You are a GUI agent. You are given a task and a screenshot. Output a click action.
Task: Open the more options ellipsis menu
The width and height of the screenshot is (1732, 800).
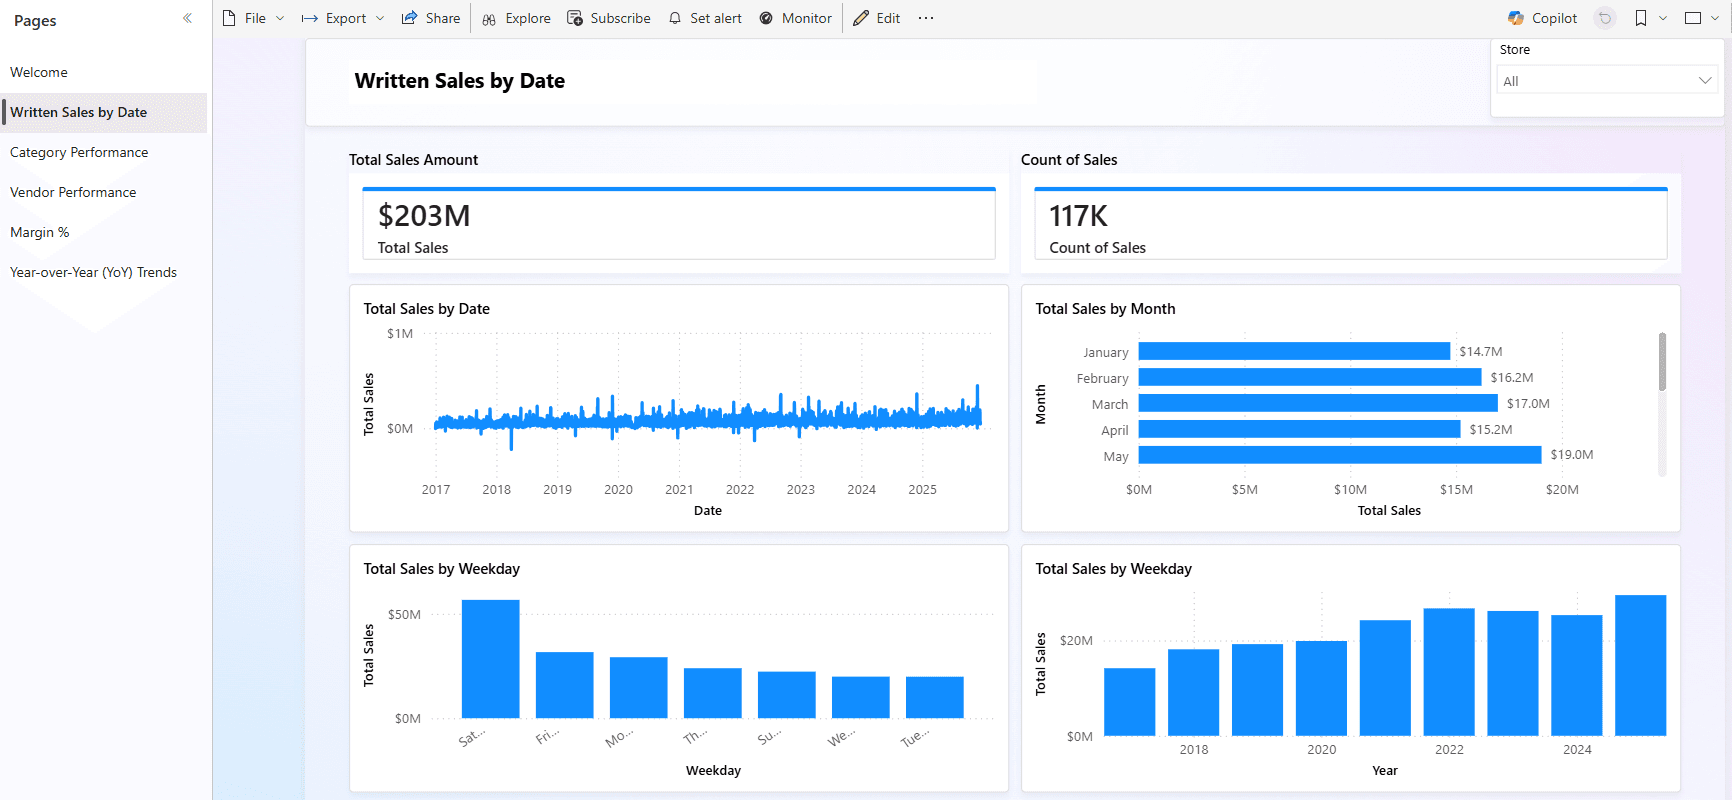pos(926,18)
